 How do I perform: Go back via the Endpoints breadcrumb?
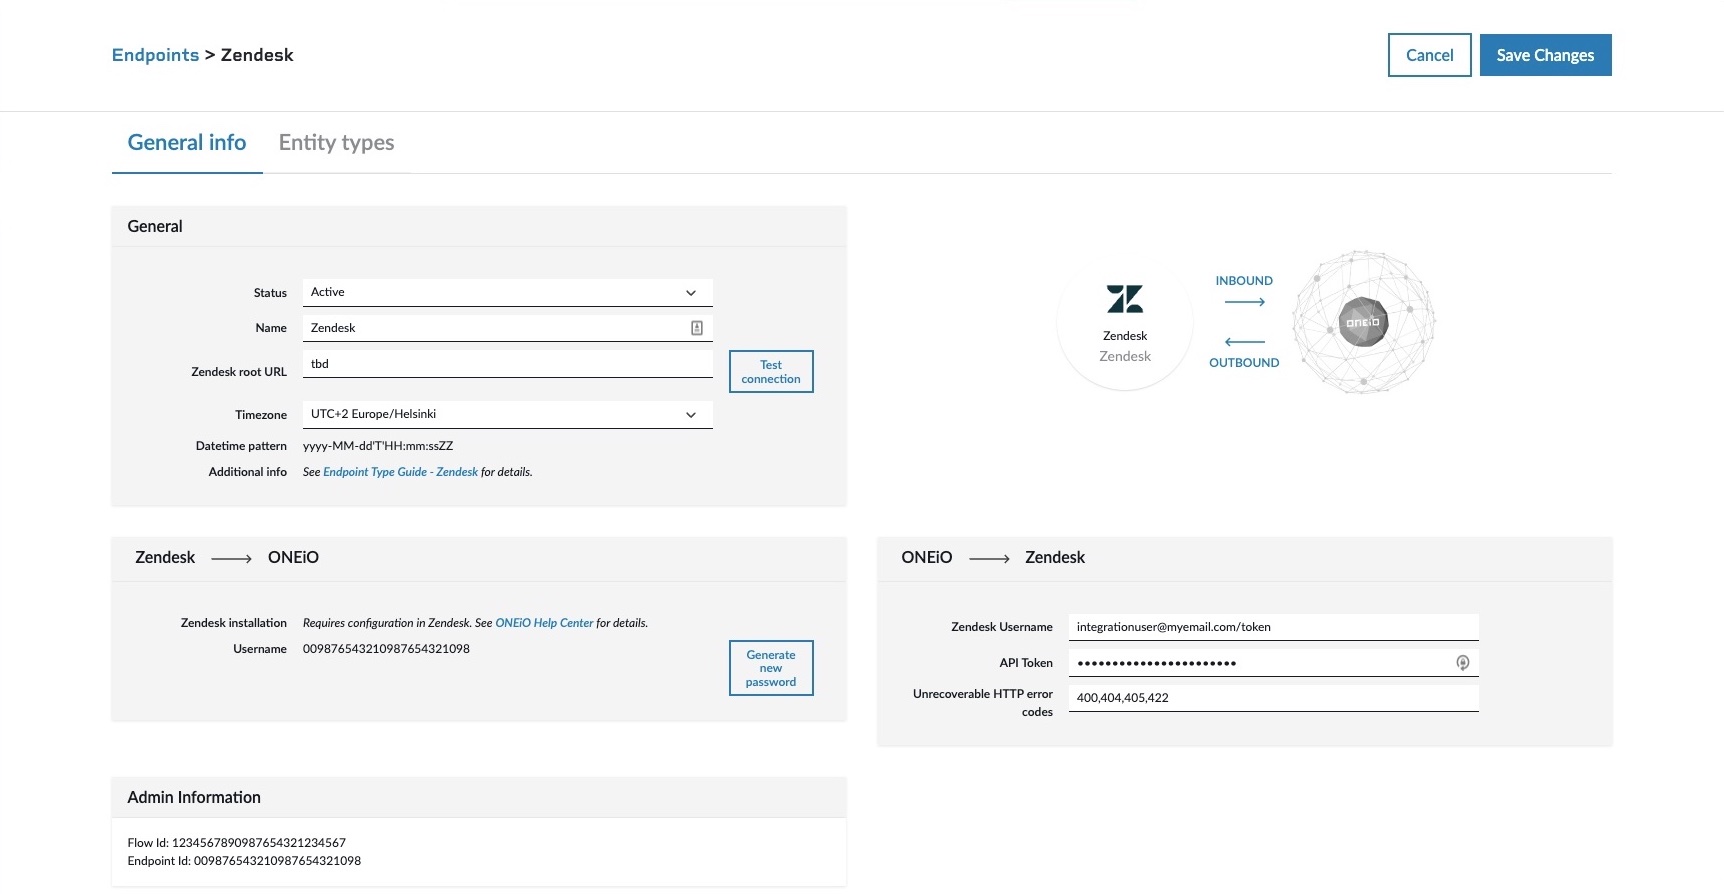156,55
